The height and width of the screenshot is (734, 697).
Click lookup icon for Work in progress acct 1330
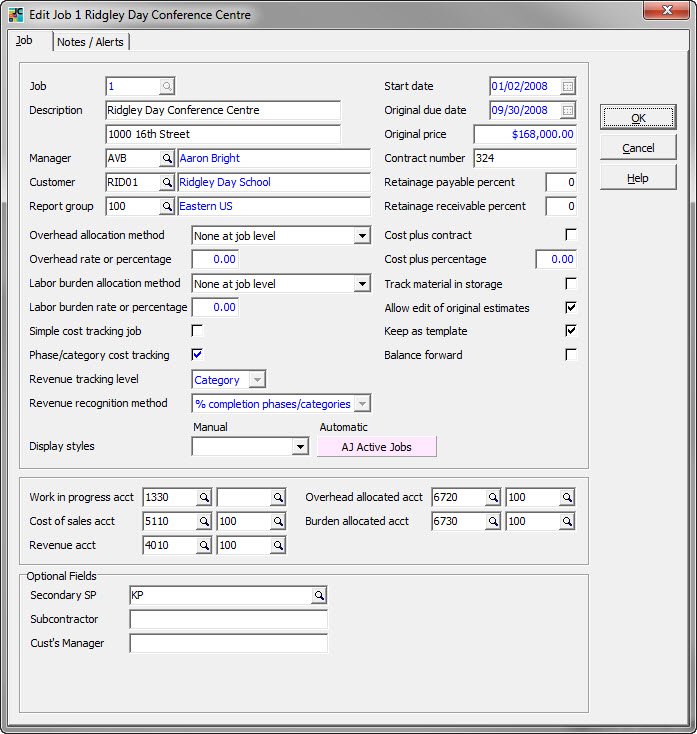click(203, 497)
